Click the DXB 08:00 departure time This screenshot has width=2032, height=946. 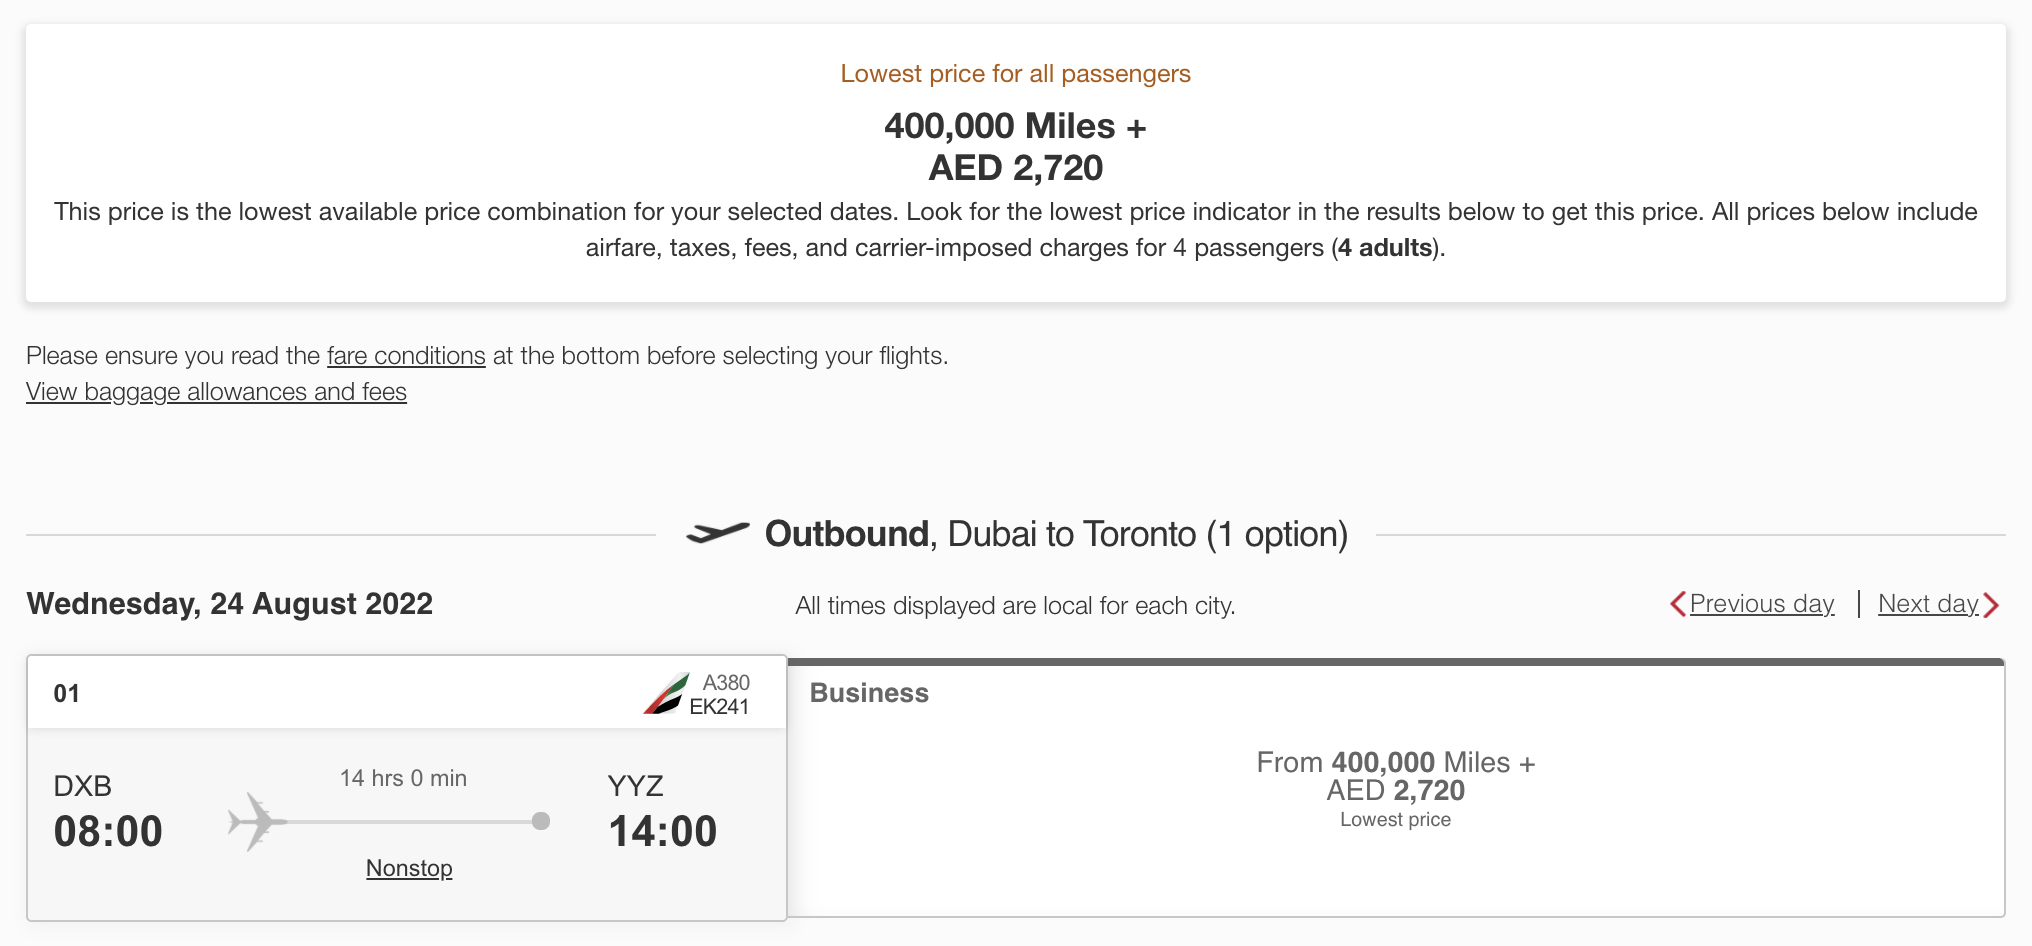click(x=108, y=831)
